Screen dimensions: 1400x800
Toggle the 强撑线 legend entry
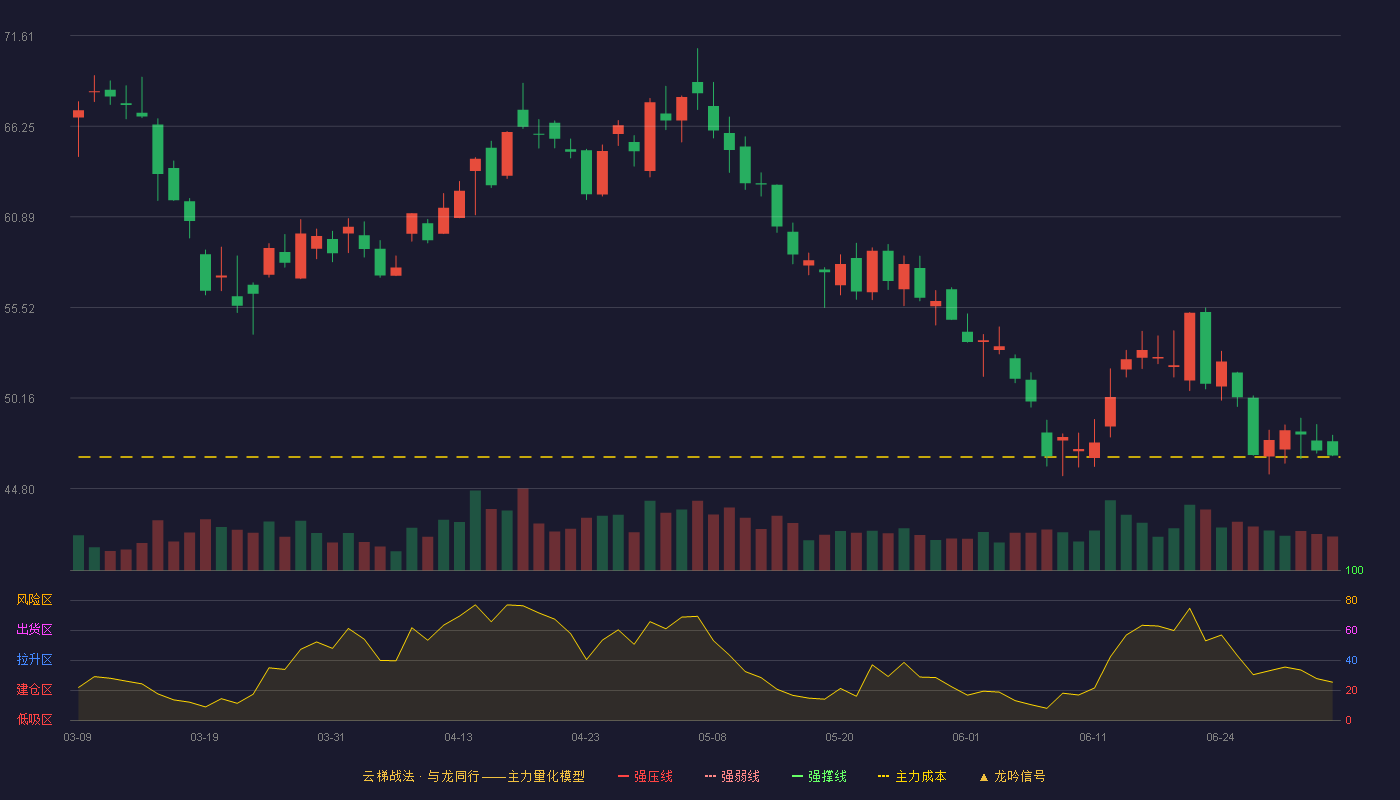pos(819,776)
